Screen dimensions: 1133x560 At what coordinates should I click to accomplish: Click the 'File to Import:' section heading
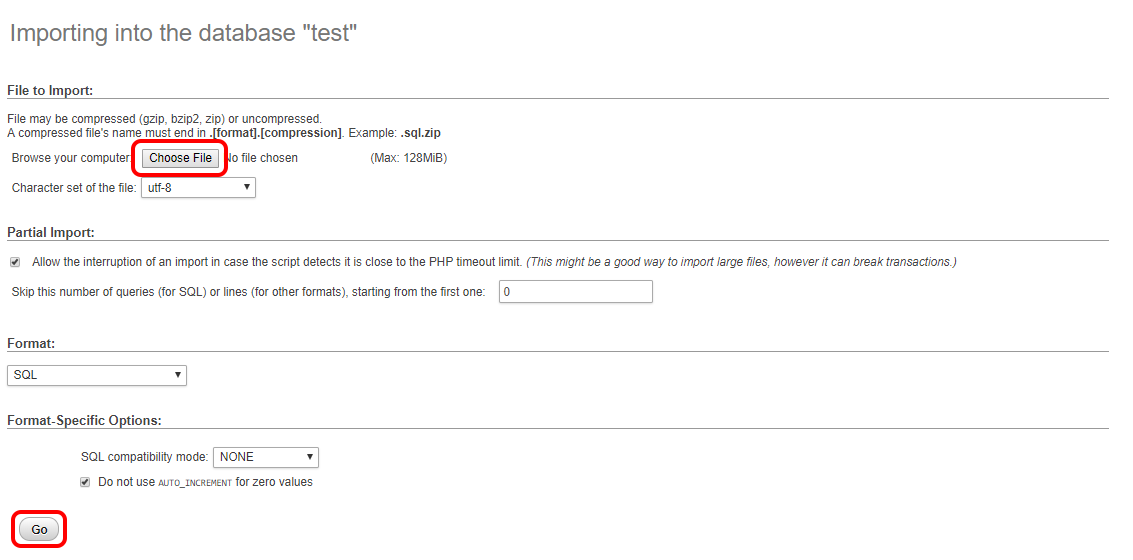tap(50, 91)
